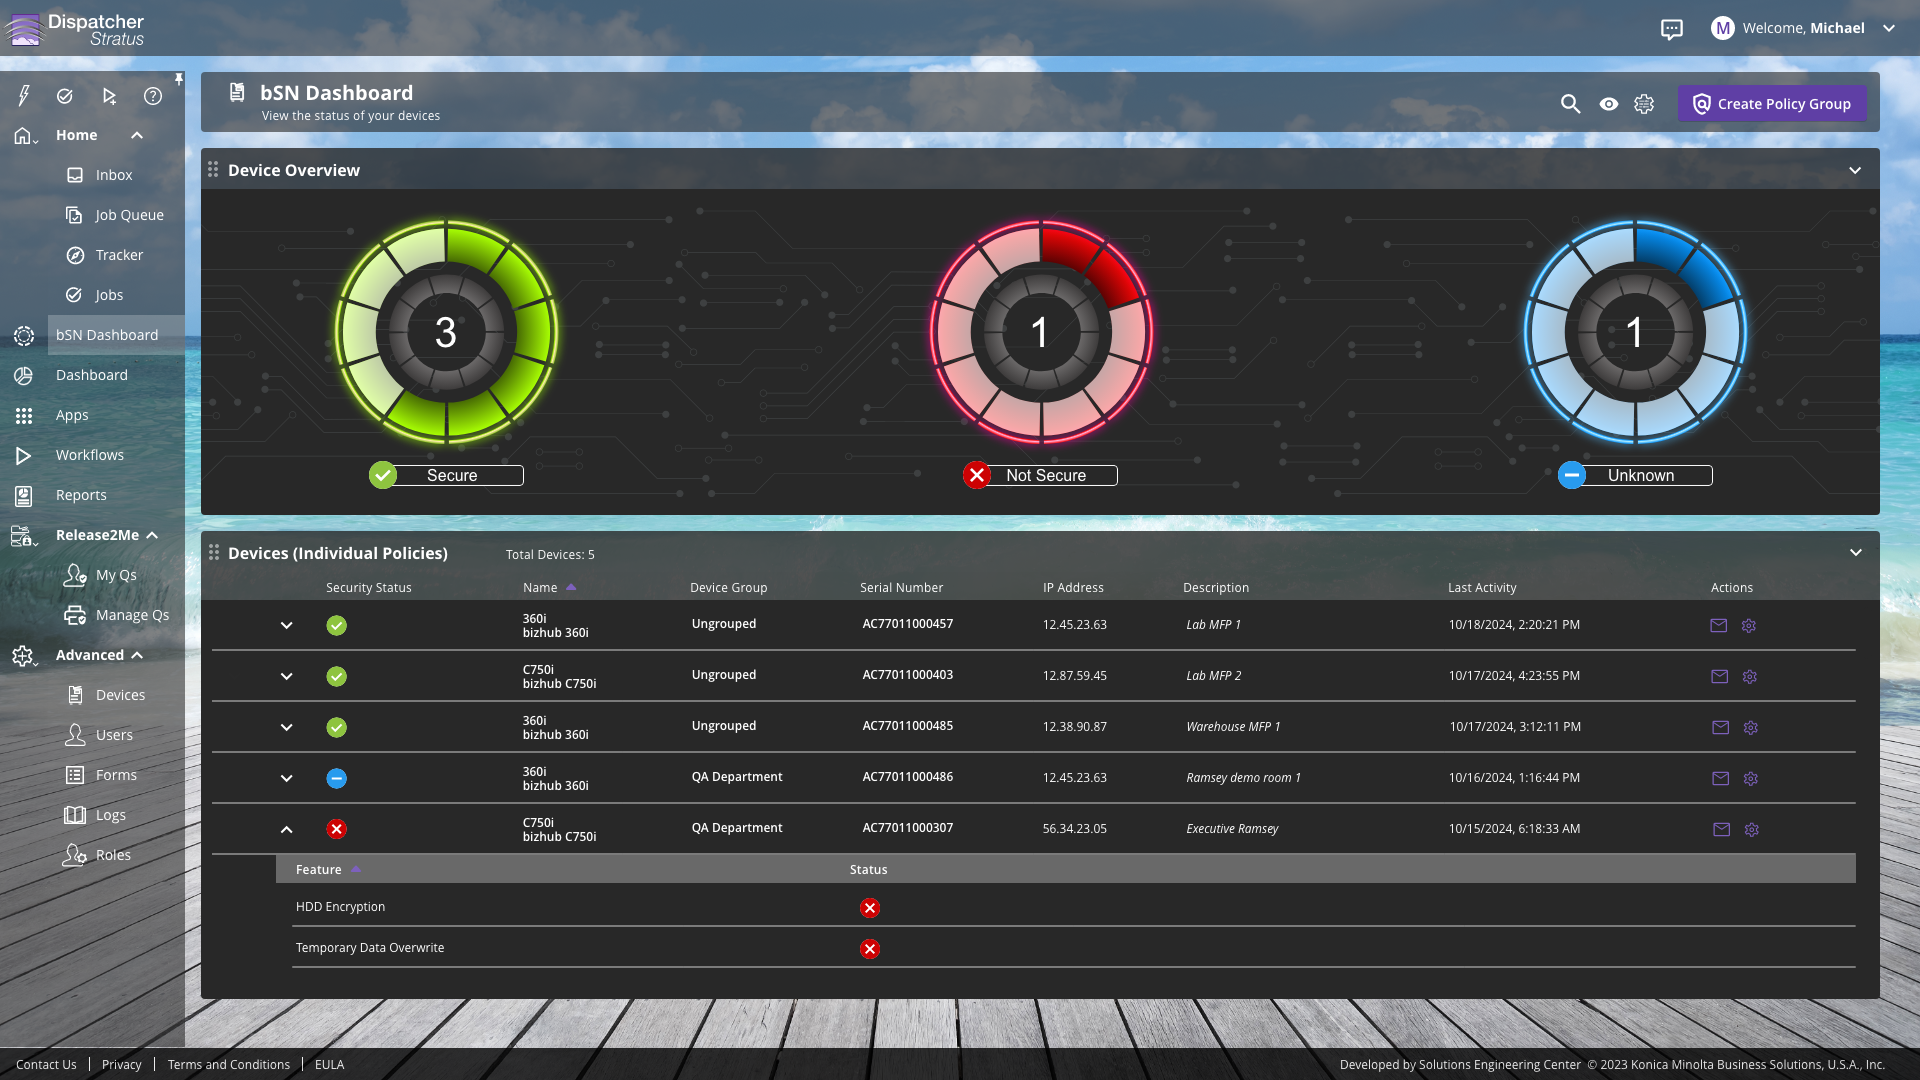Open EULA footer link
The image size is (1920, 1080).
(330, 1065)
